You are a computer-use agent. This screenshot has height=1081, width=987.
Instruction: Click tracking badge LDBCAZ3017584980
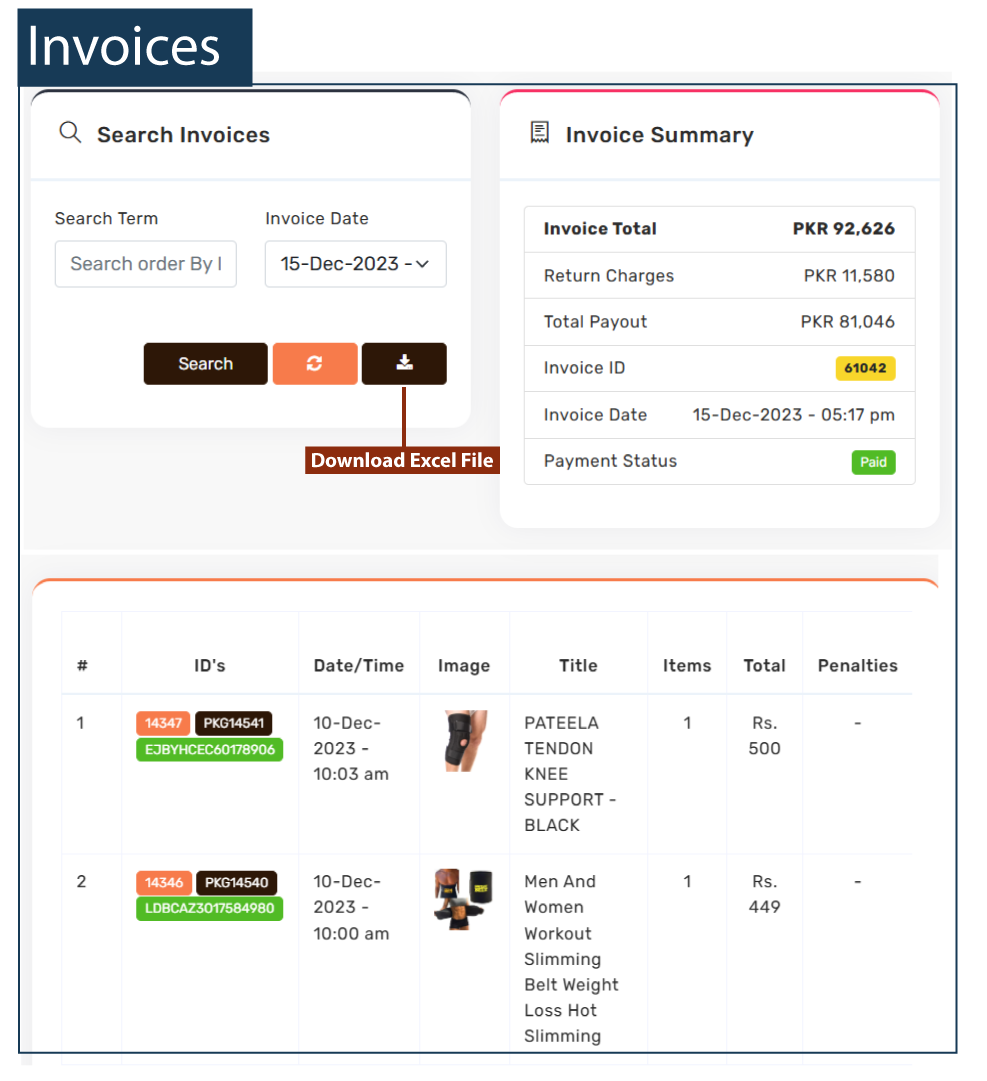pos(209,908)
